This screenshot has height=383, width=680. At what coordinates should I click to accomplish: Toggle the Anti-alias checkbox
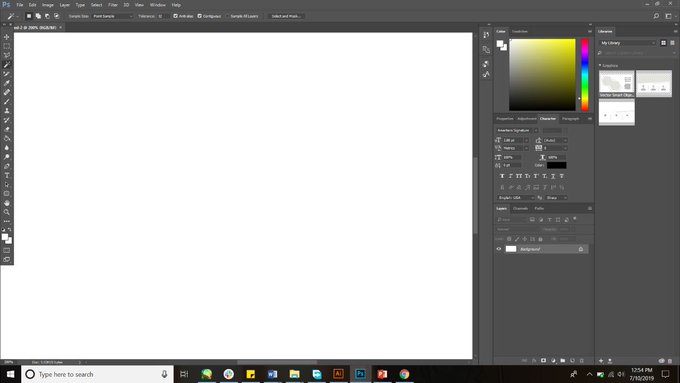(175, 16)
